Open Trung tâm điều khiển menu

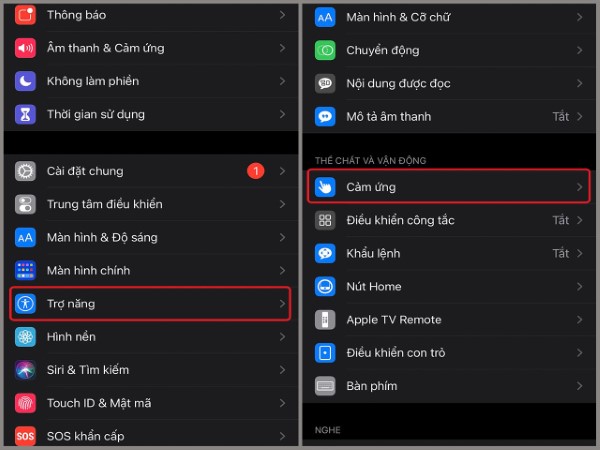(151, 204)
